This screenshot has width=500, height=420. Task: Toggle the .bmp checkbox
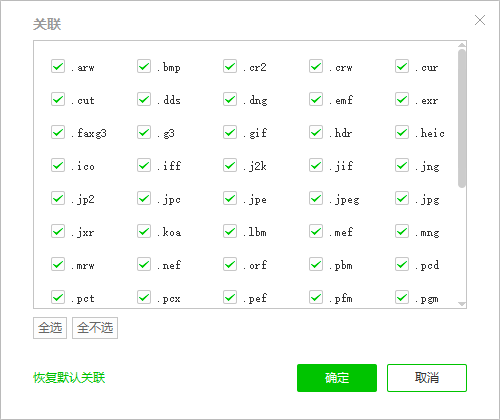click(x=144, y=66)
